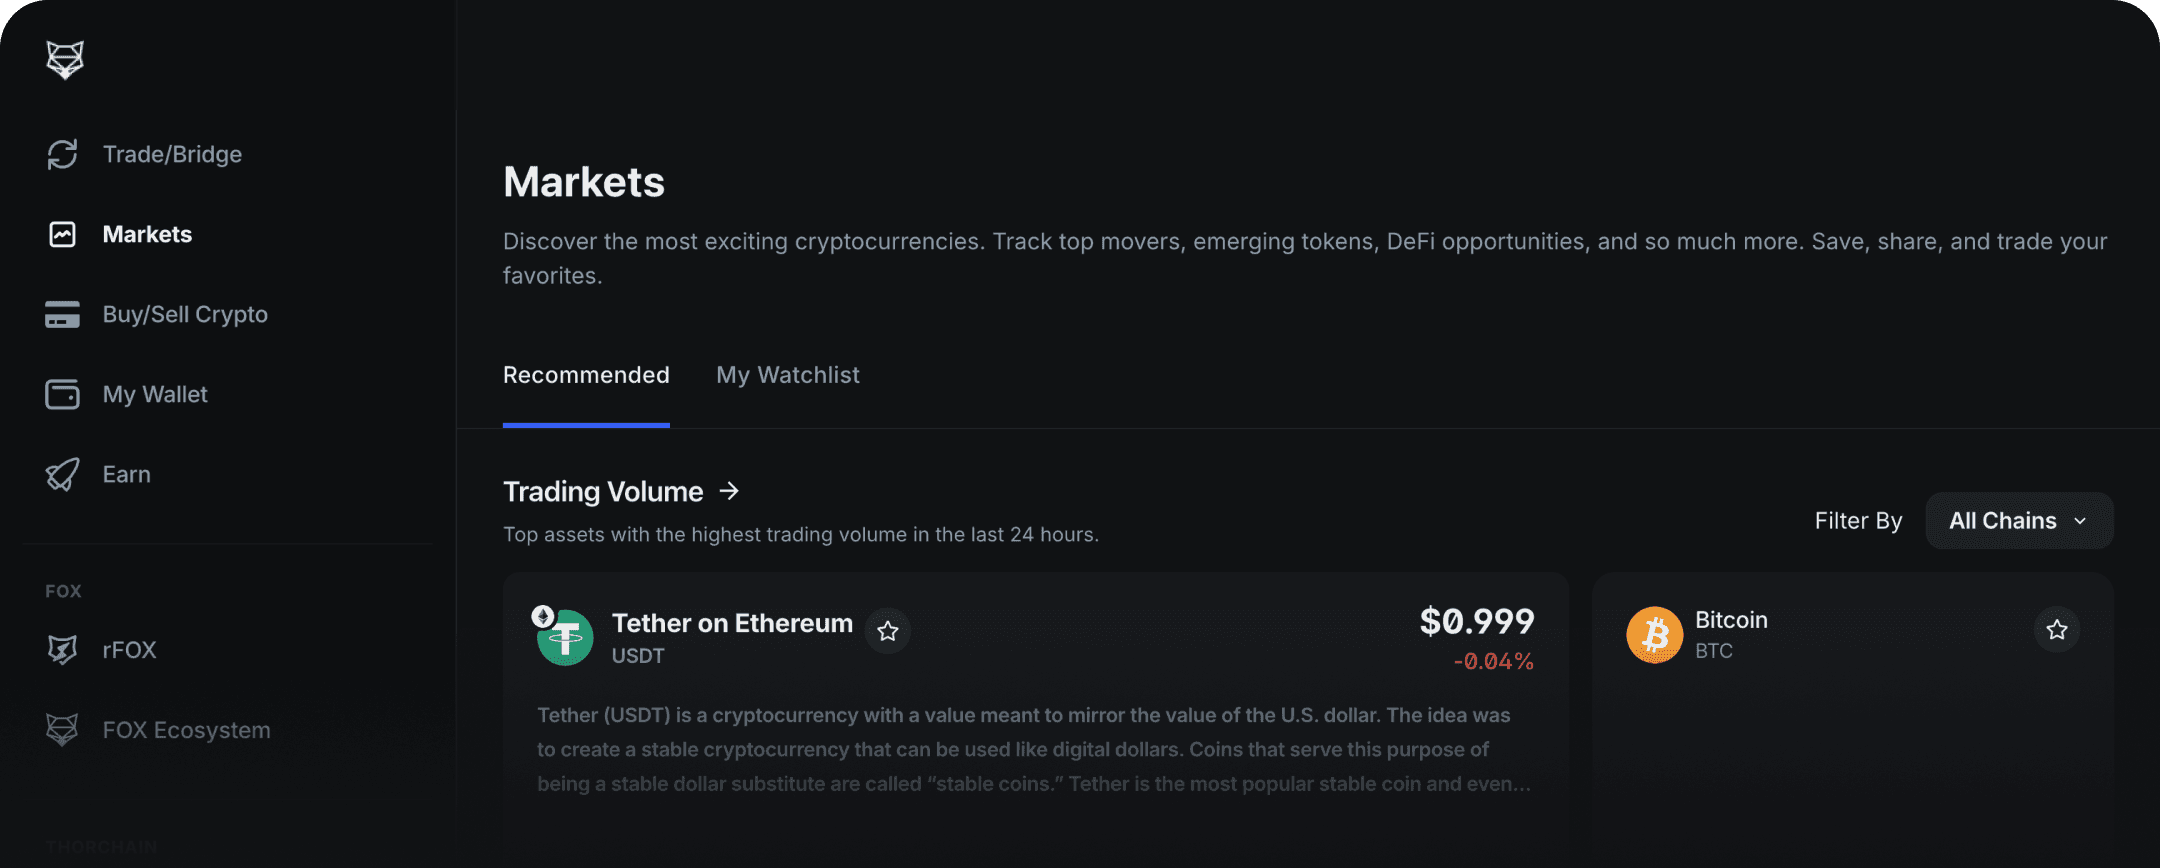Expand Trading Volume via arrow
2160x868 pixels.
[x=730, y=491]
